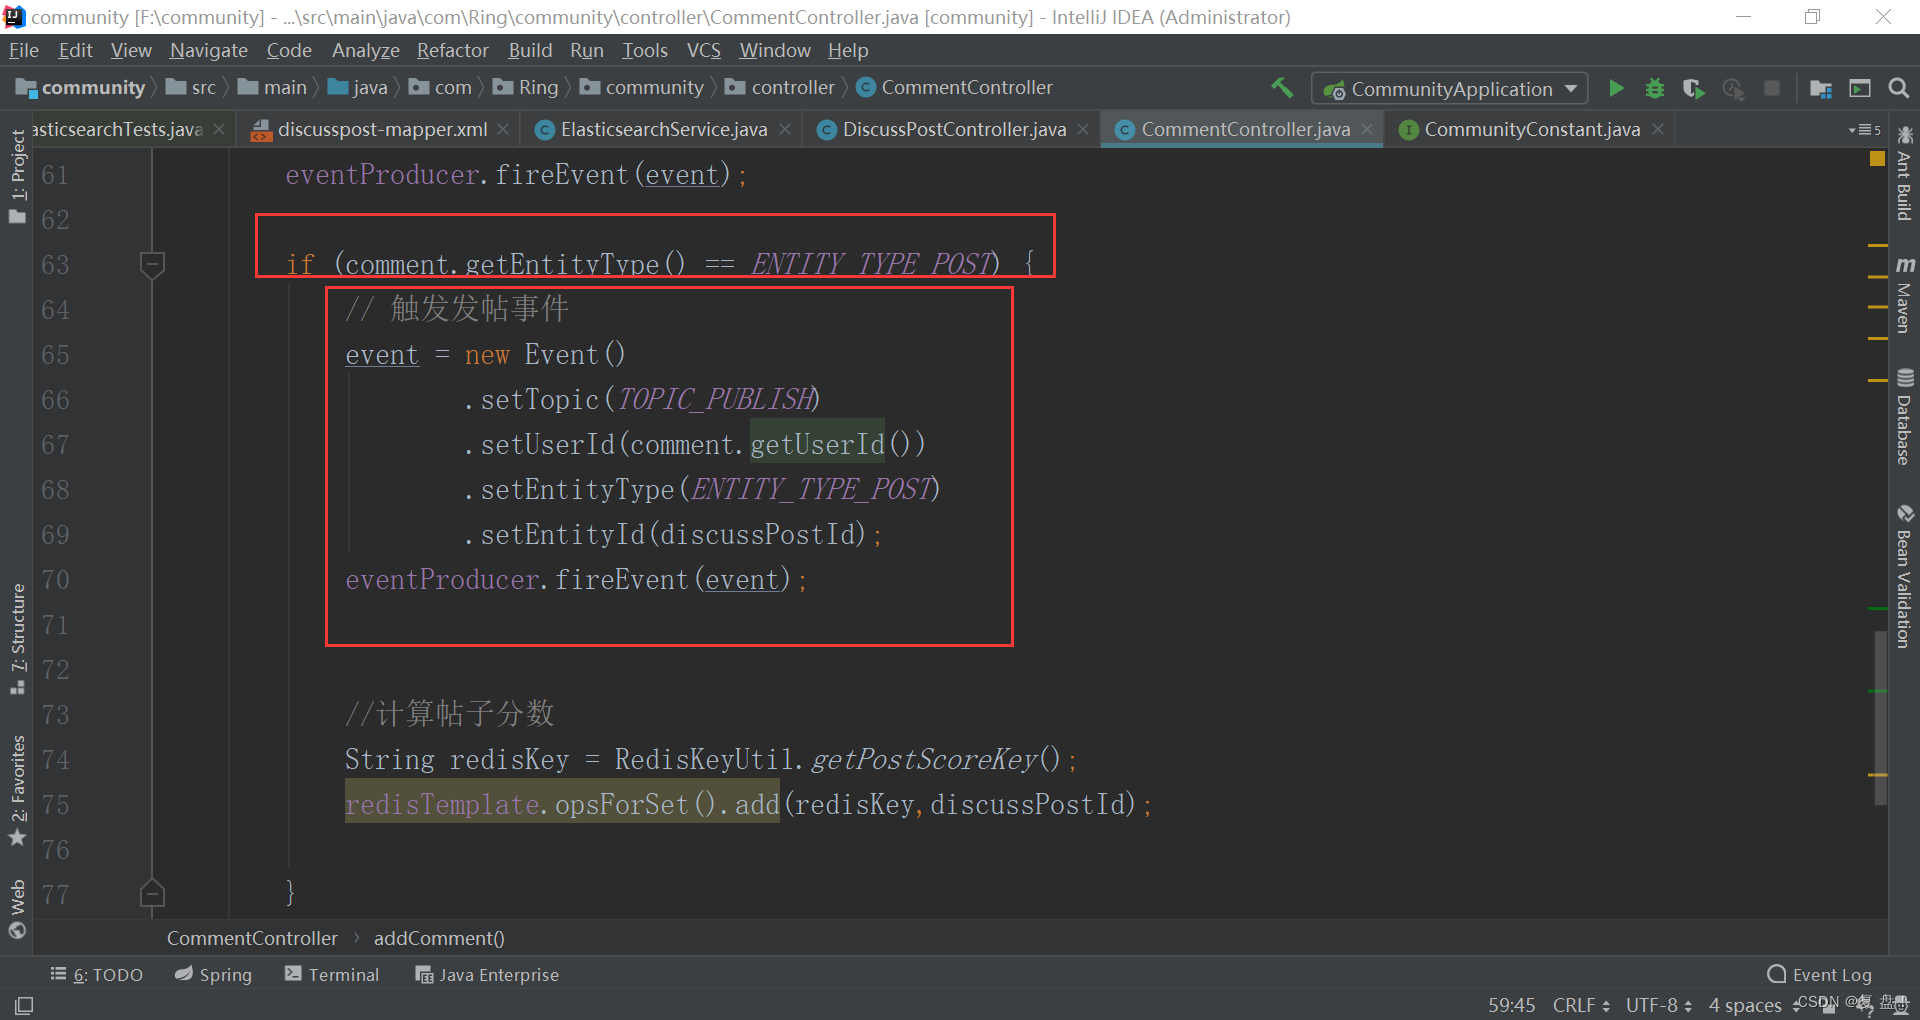This screenshot has width=1920, height=1020.
Task: Close the ElasticsearchService.java tab
Action: coord(785,129)
